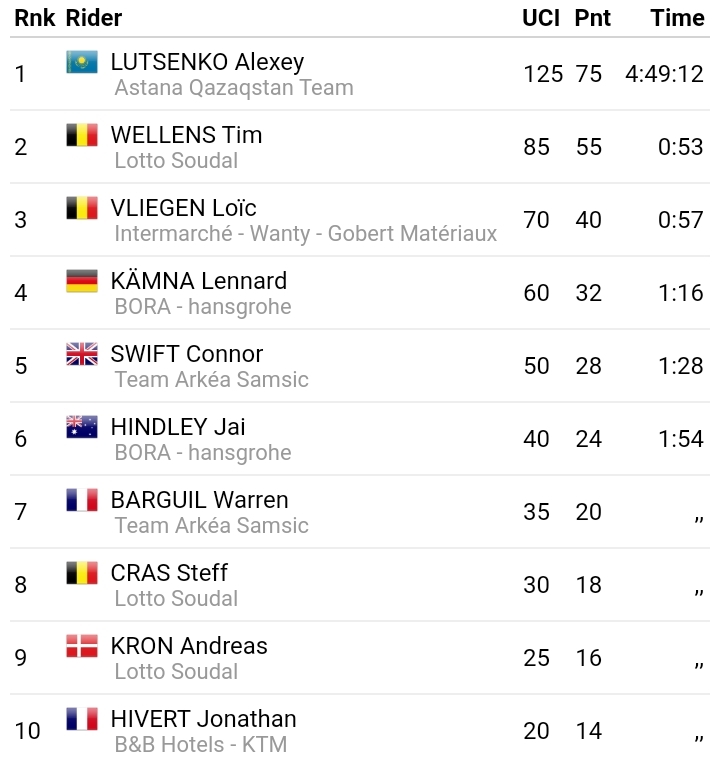The image size is (720, 762).
Task: Open Intermarché - Wanty - Gobert Matériaux team
Action: pos(305,234)
